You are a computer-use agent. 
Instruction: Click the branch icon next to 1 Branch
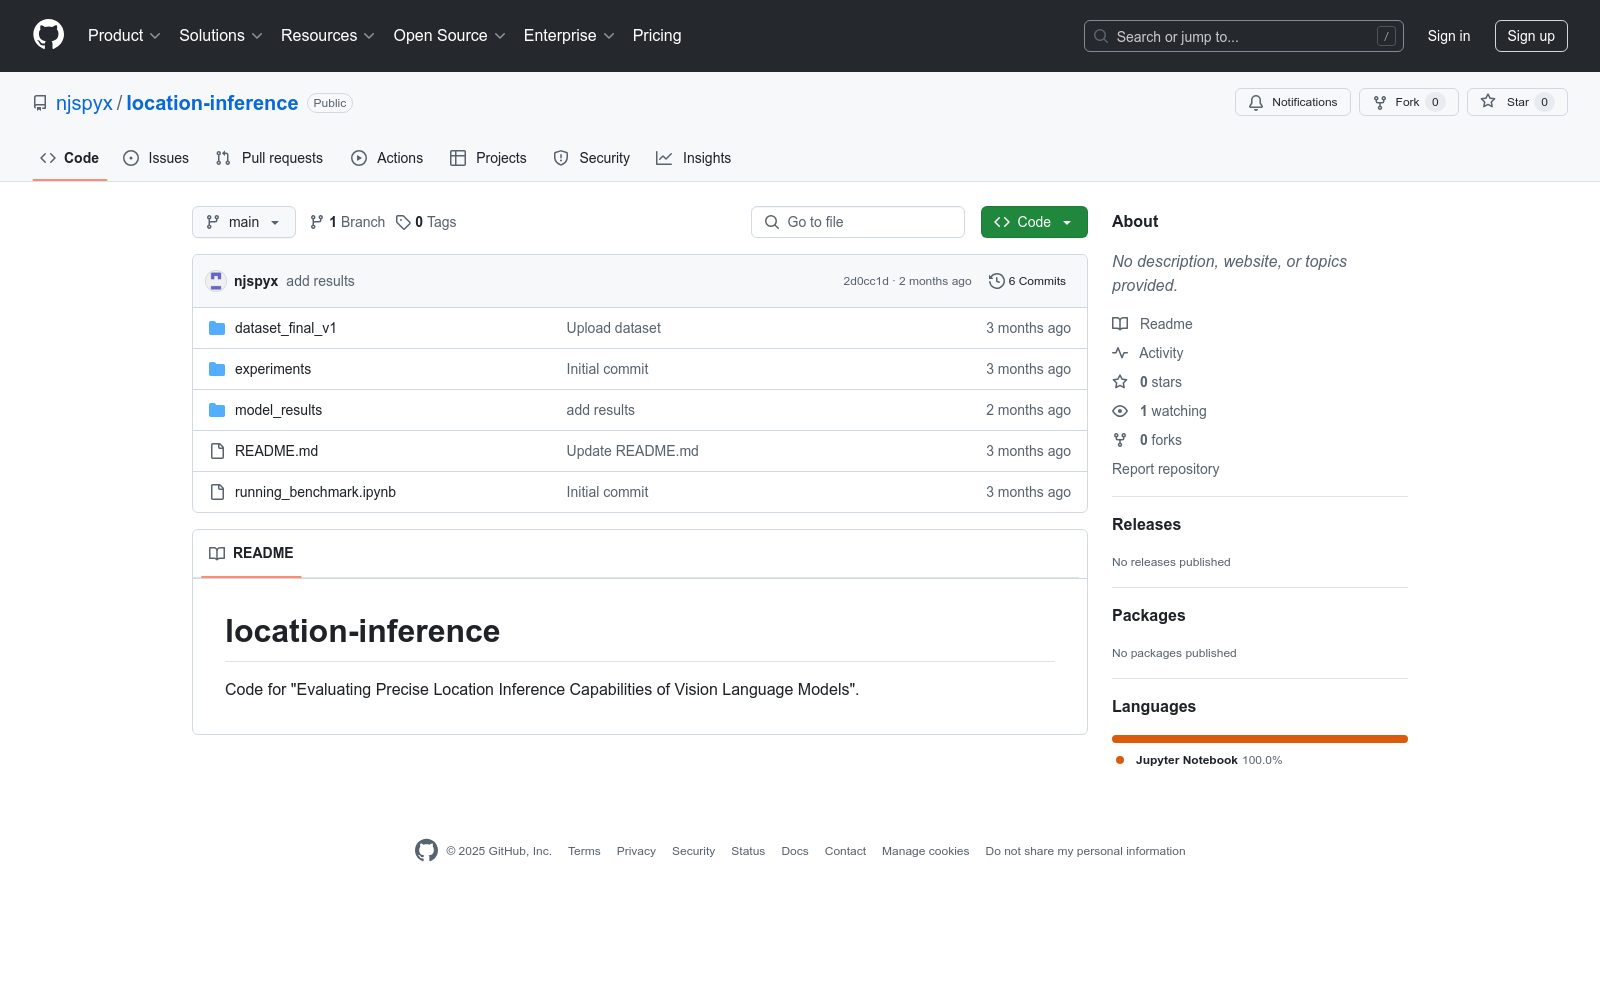pos(317,222)
